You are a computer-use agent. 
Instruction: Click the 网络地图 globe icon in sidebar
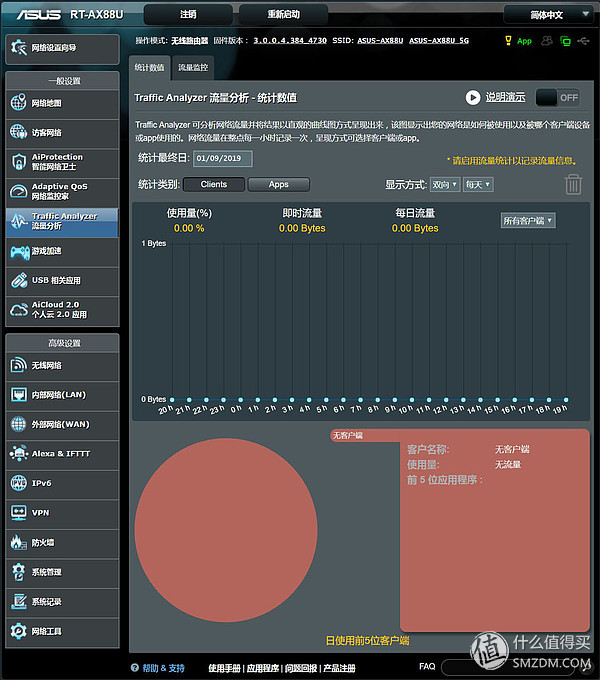pyautogui.click(x=18, y=103)
